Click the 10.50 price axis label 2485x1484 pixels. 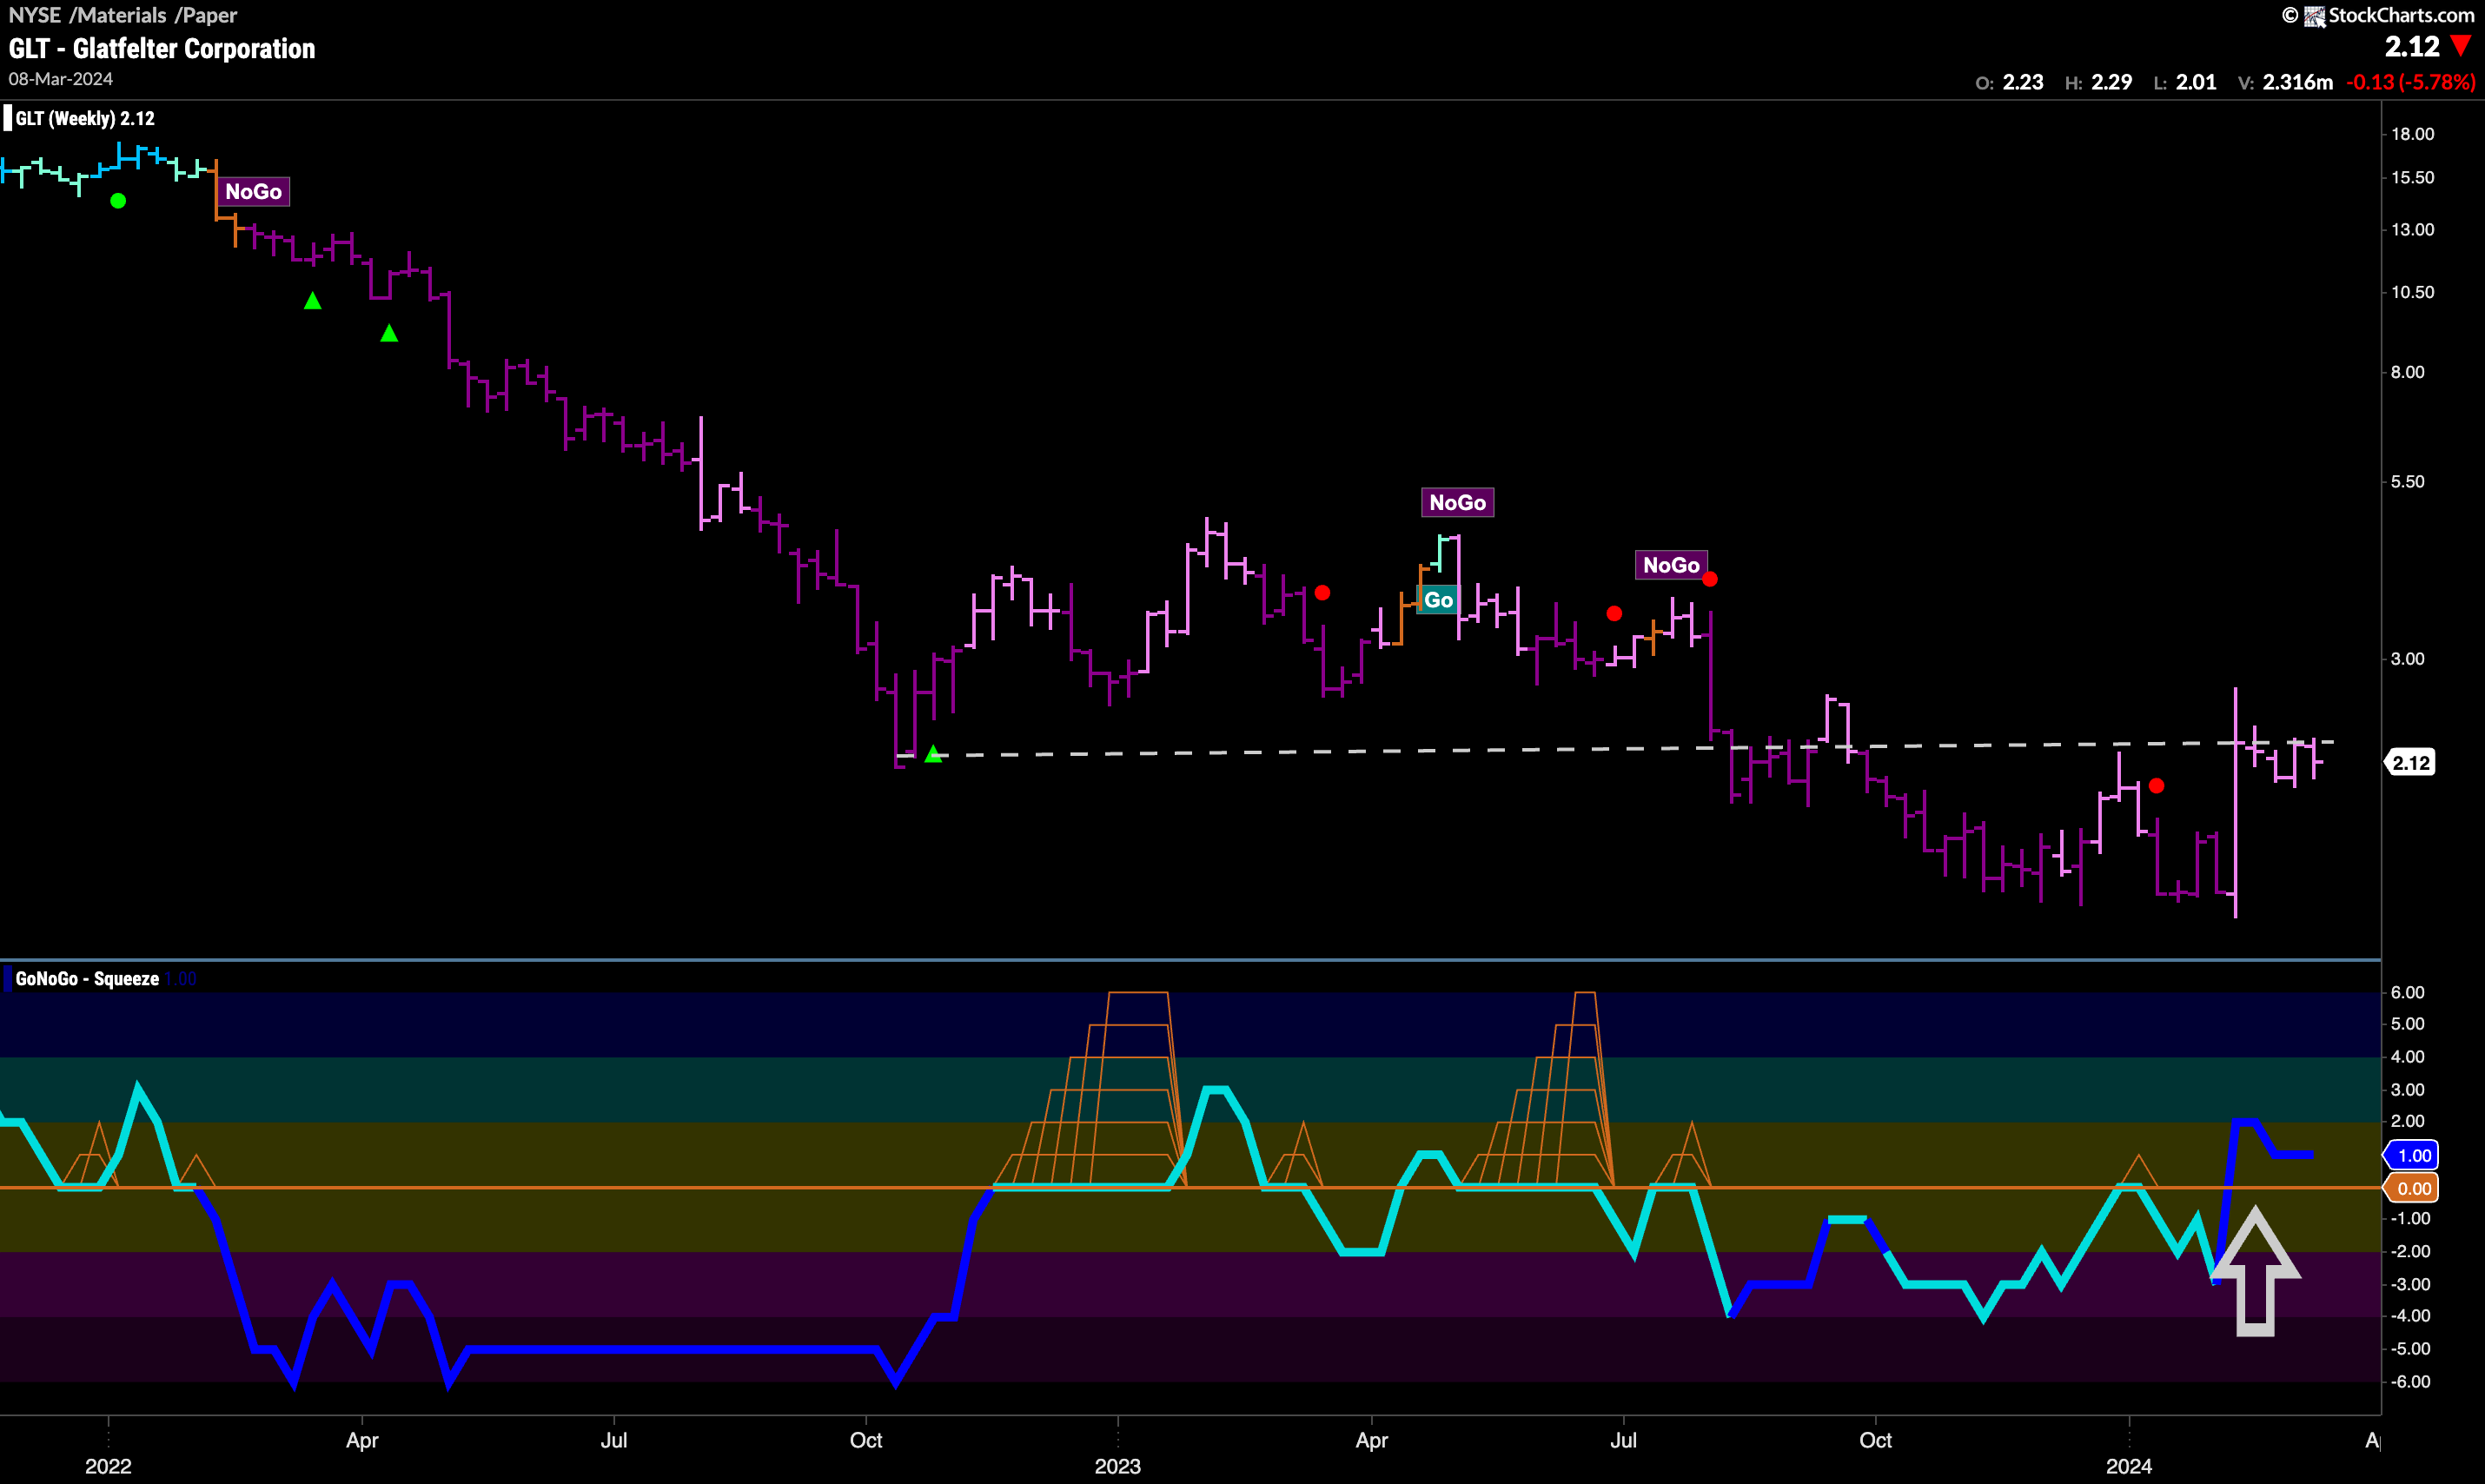point(2412,292)
